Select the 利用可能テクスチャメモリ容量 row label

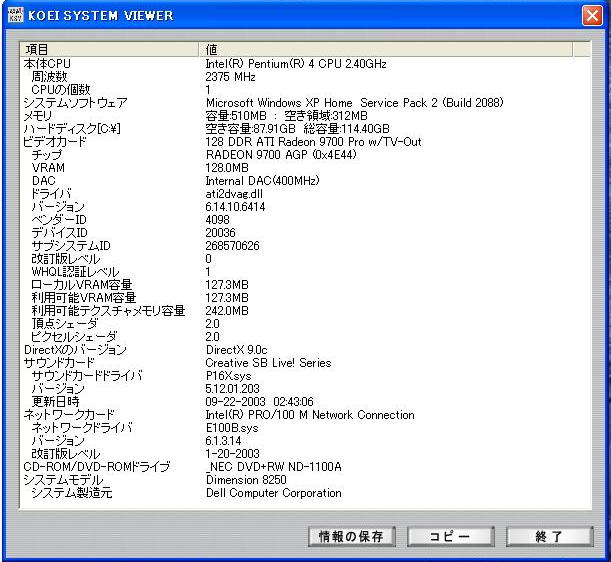(x=108, y=311)
